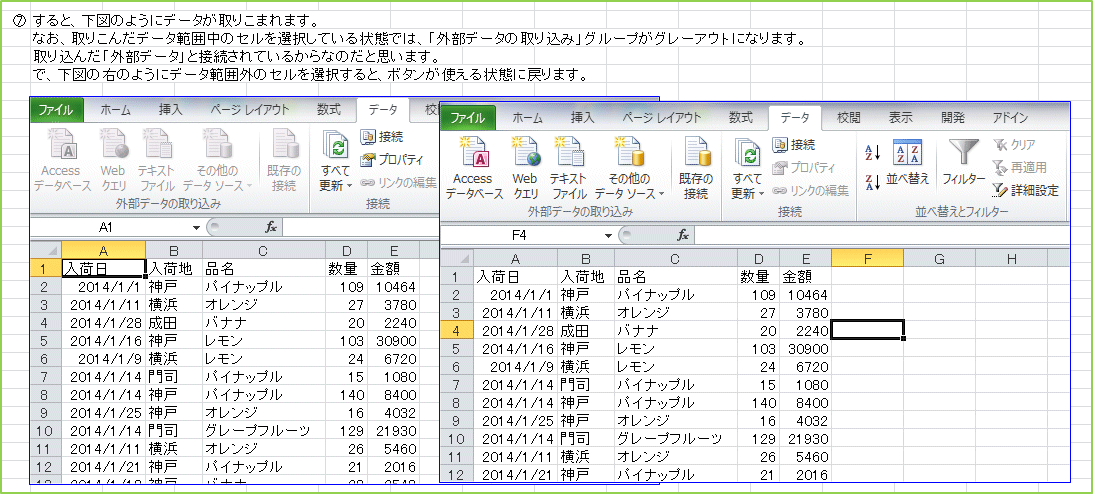Click Web クエリ icon in right Excel window

tap(526, 166)
